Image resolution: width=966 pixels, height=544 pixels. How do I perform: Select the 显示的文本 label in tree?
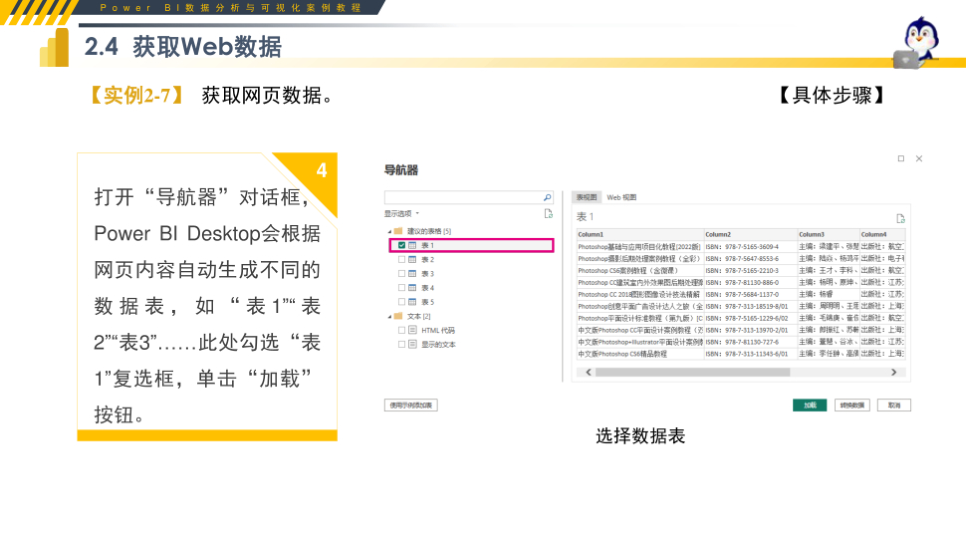pyautogui.click(x=438, y=344)
